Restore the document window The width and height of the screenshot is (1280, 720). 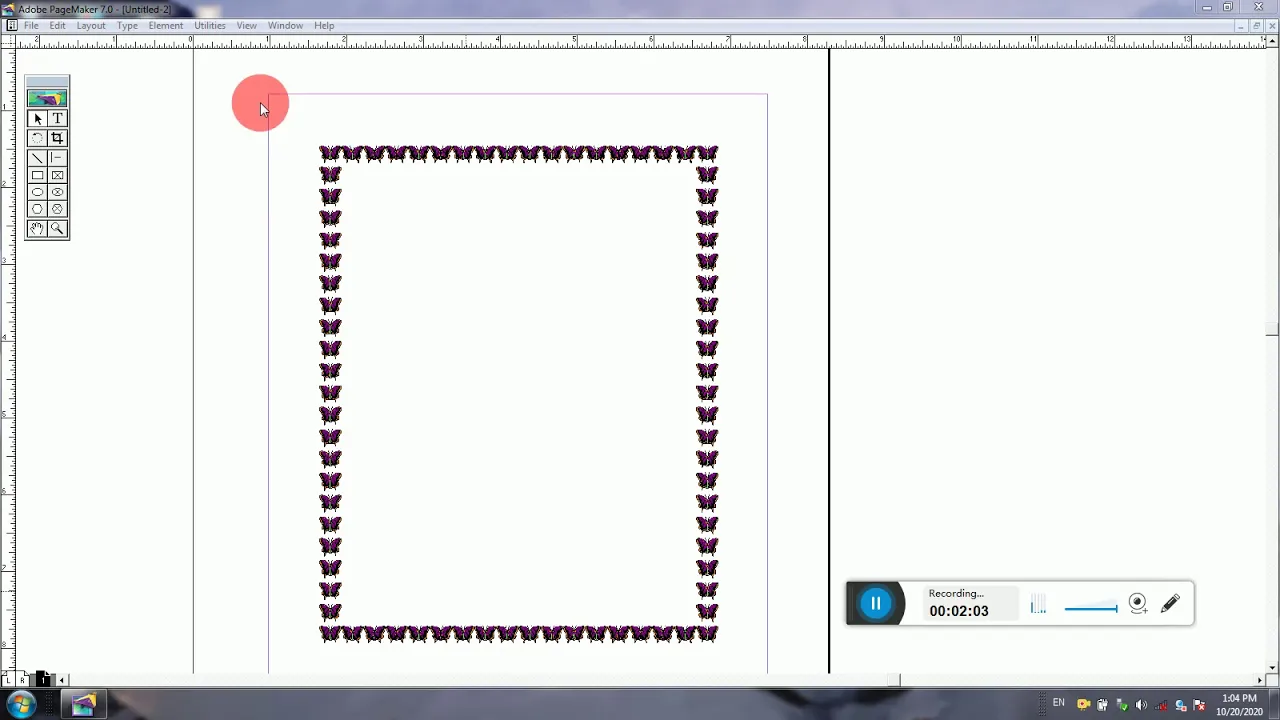click(x=1257, y=25)
